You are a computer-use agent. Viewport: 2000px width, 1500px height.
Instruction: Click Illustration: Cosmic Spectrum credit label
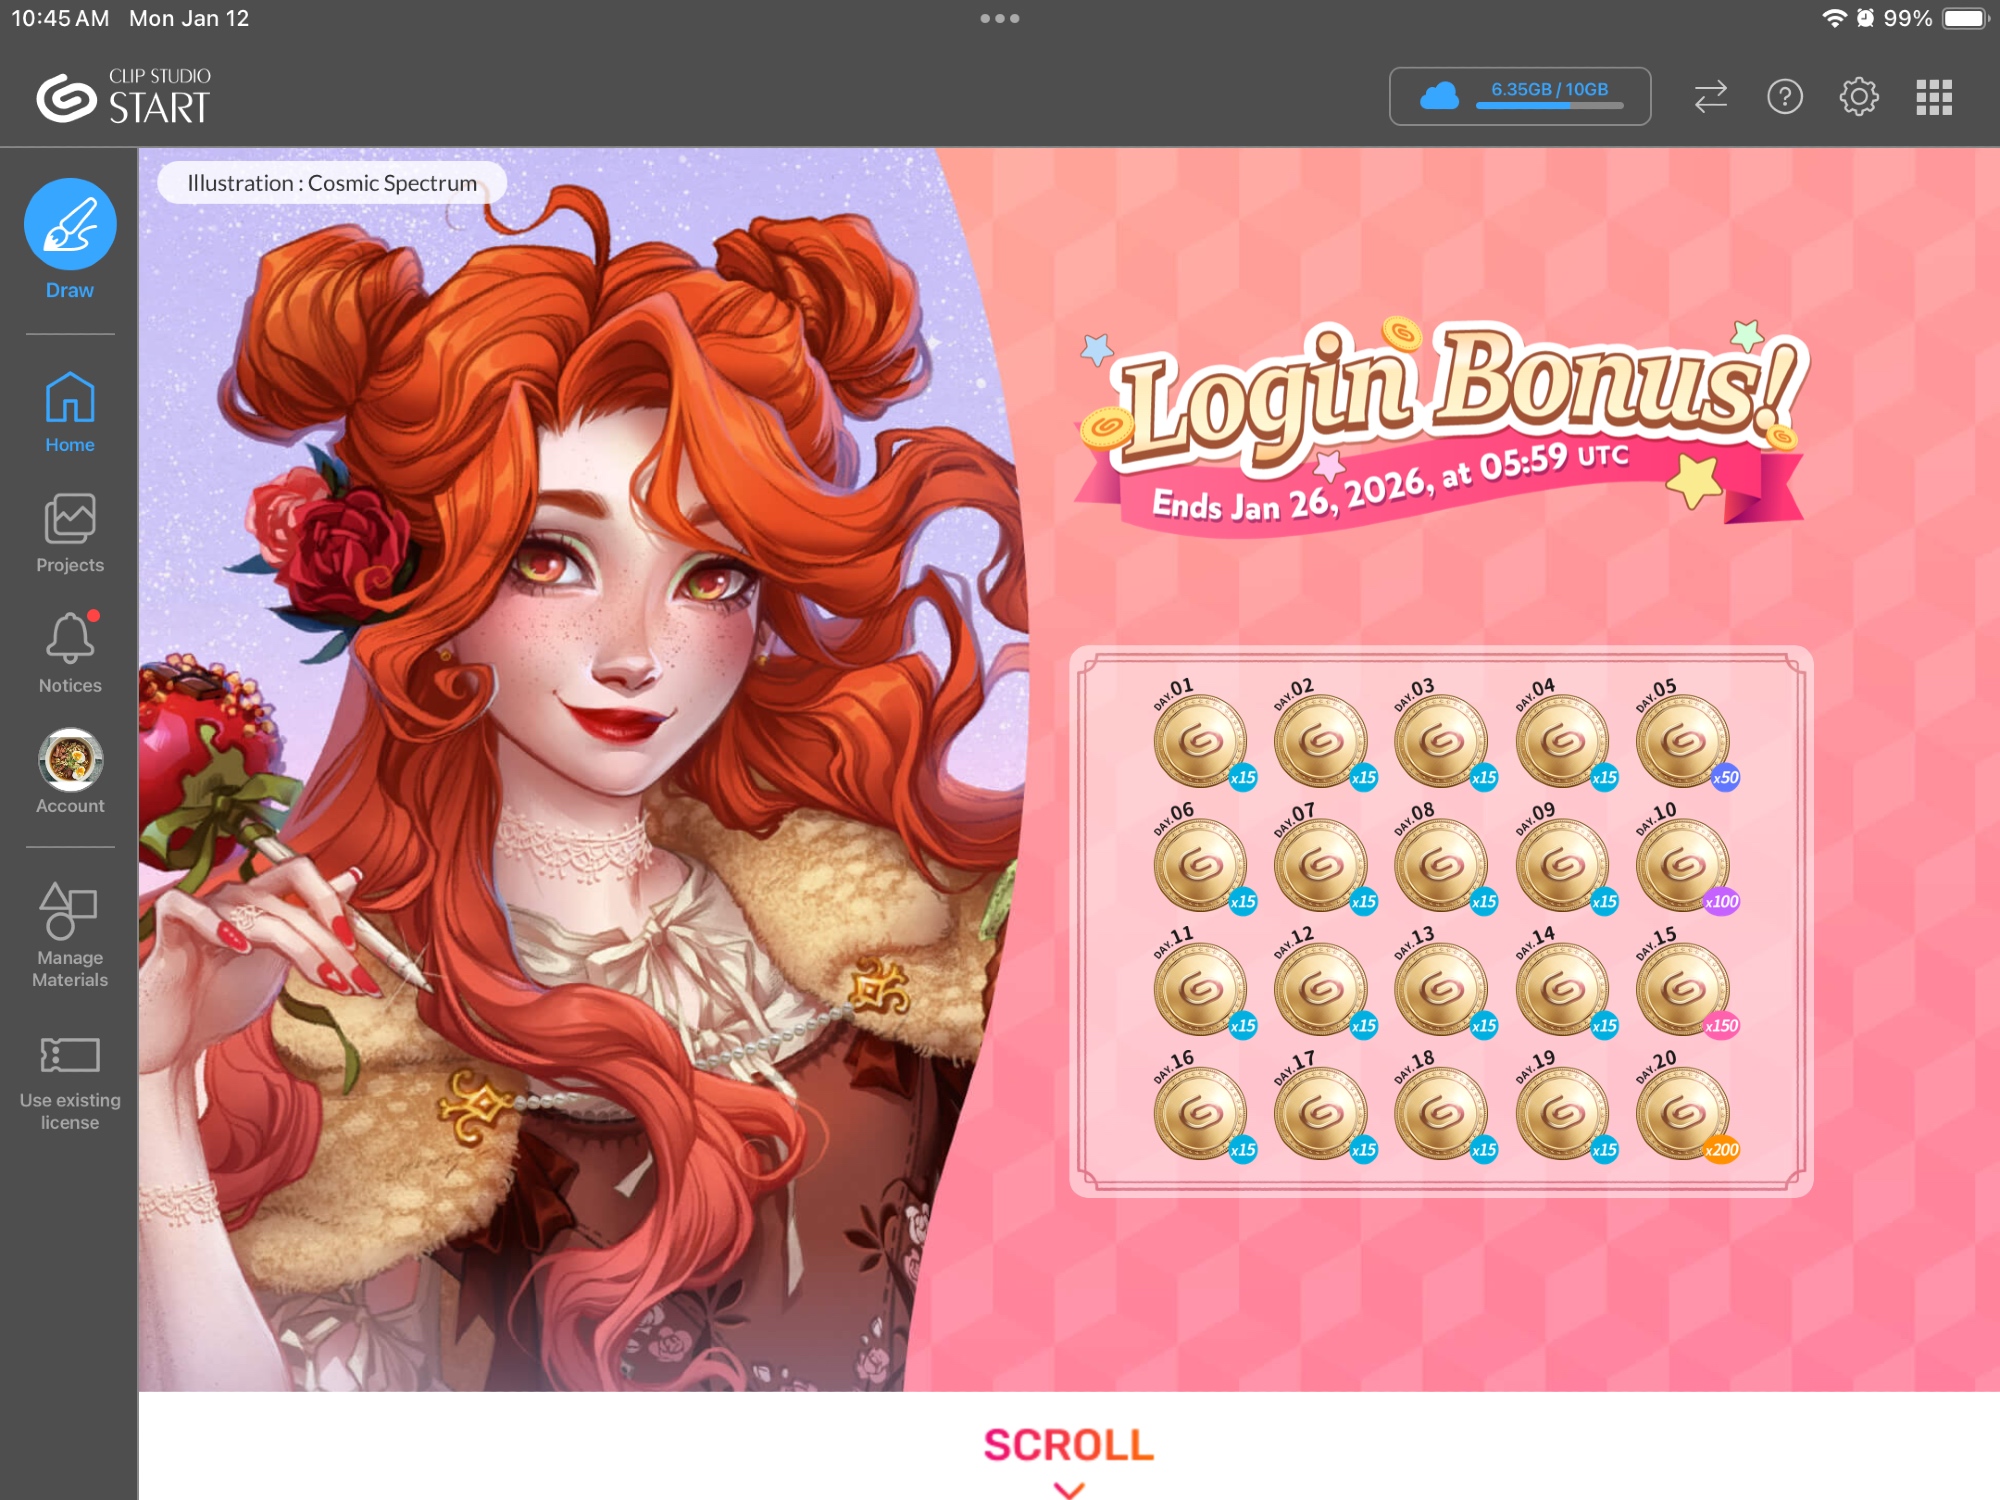[332, 183]
